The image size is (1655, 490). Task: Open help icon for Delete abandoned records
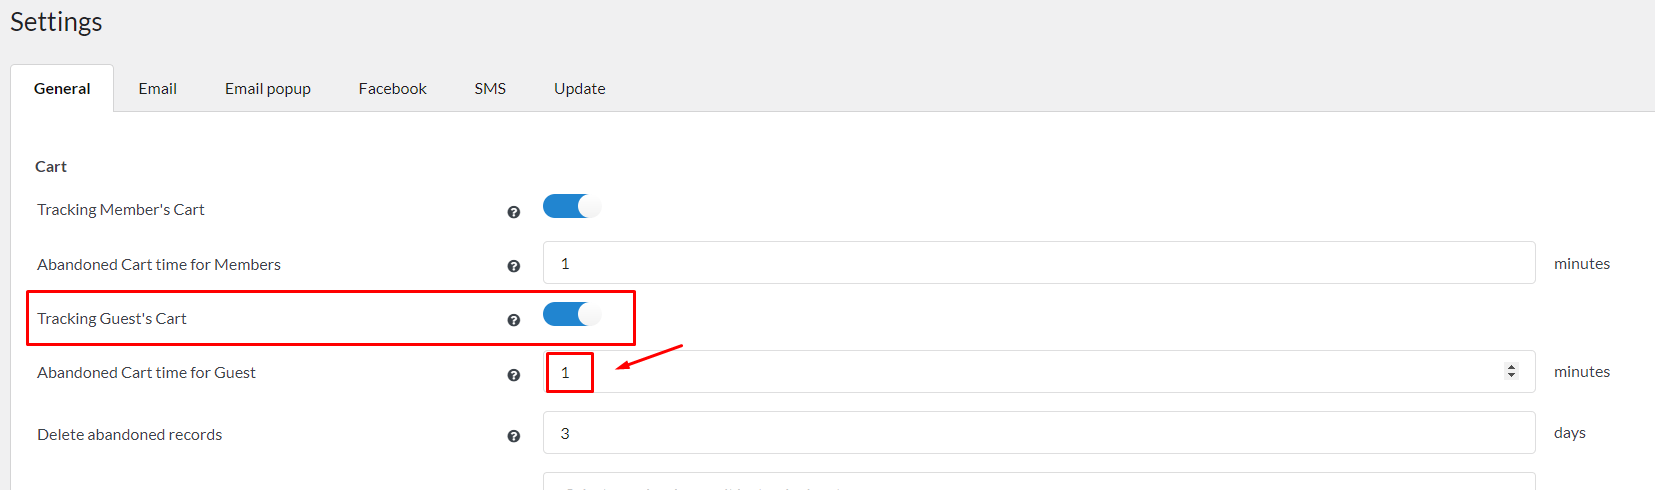click(514, 436)
